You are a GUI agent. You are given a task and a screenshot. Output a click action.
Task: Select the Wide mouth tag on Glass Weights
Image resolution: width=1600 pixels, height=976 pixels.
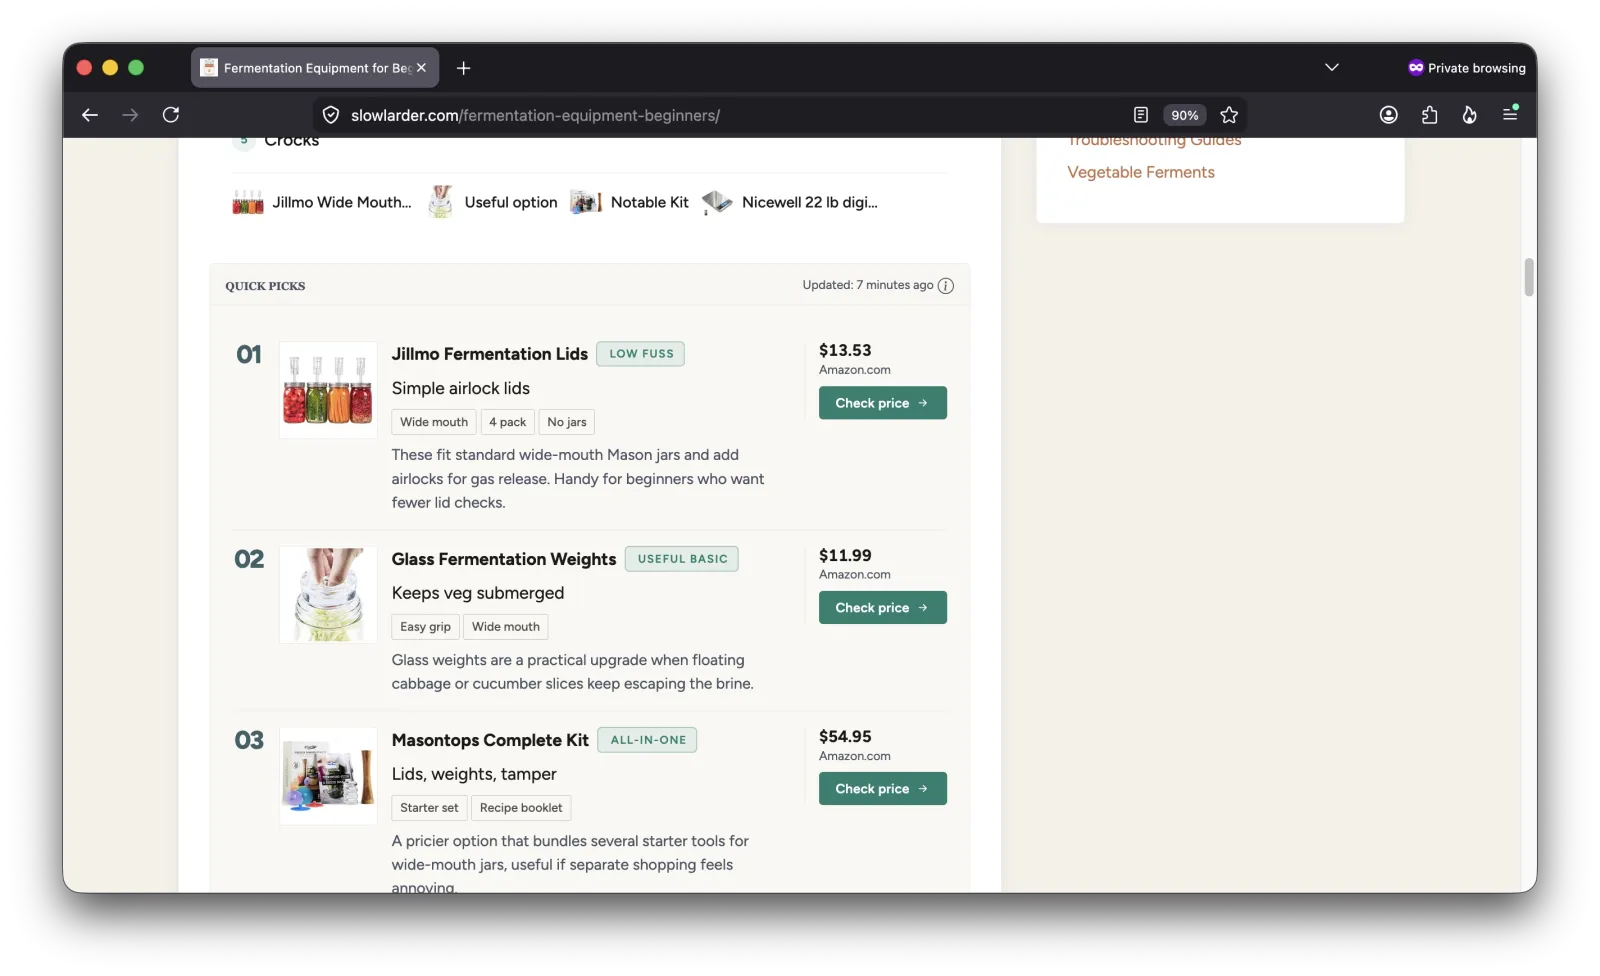(506, 627)
